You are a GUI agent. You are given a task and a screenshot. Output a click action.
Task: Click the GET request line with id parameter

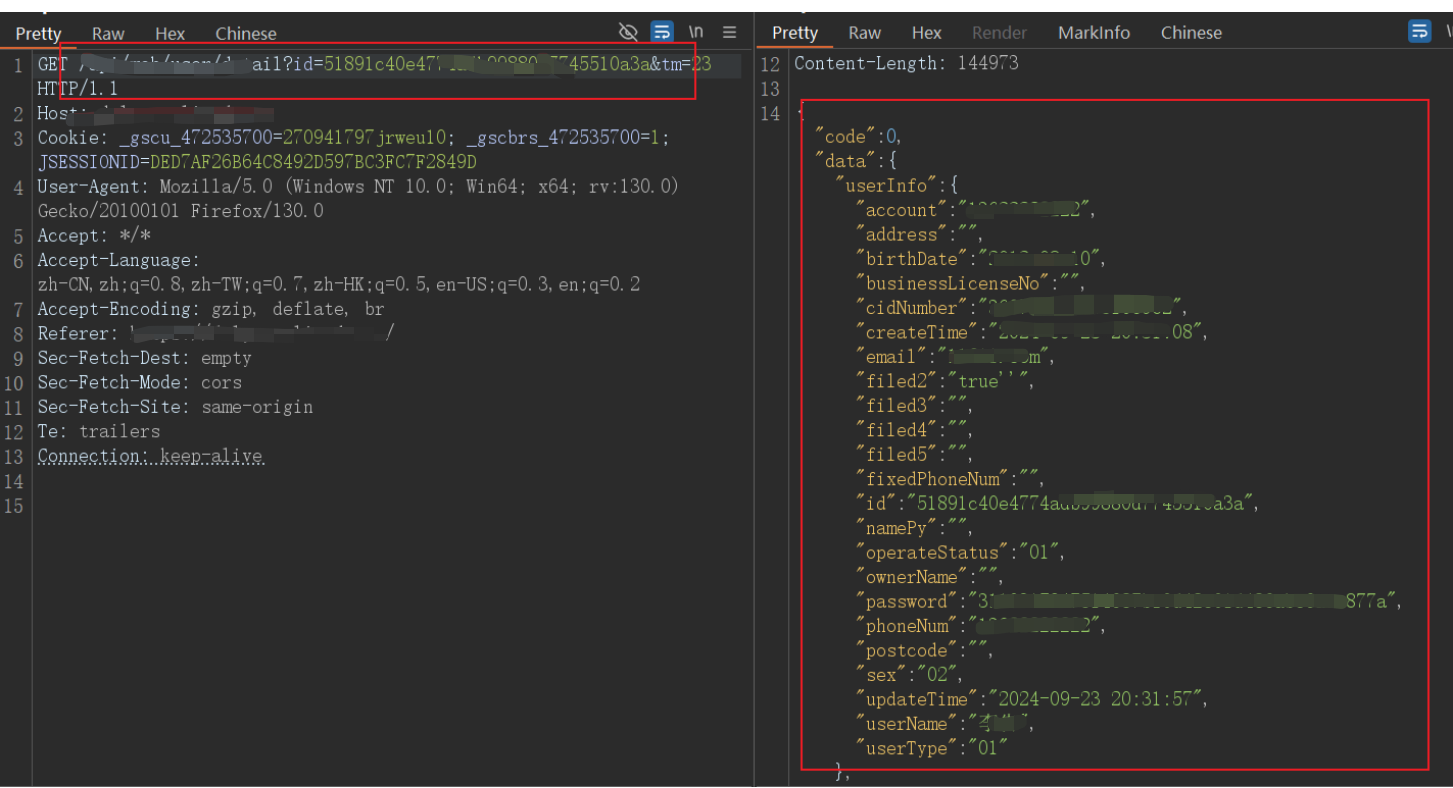(374, 64)
